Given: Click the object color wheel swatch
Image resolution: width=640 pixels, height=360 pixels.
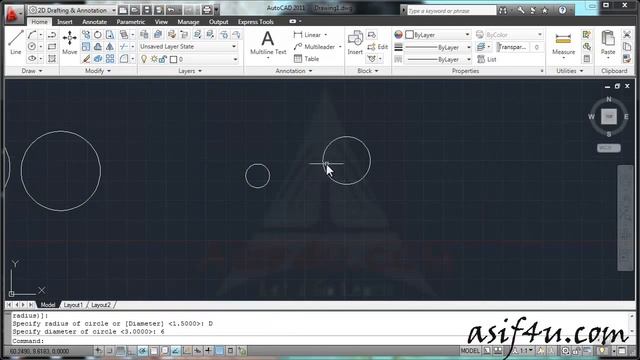Looking at the screenshot, I should pyautogui.click(x=398, y=35).
